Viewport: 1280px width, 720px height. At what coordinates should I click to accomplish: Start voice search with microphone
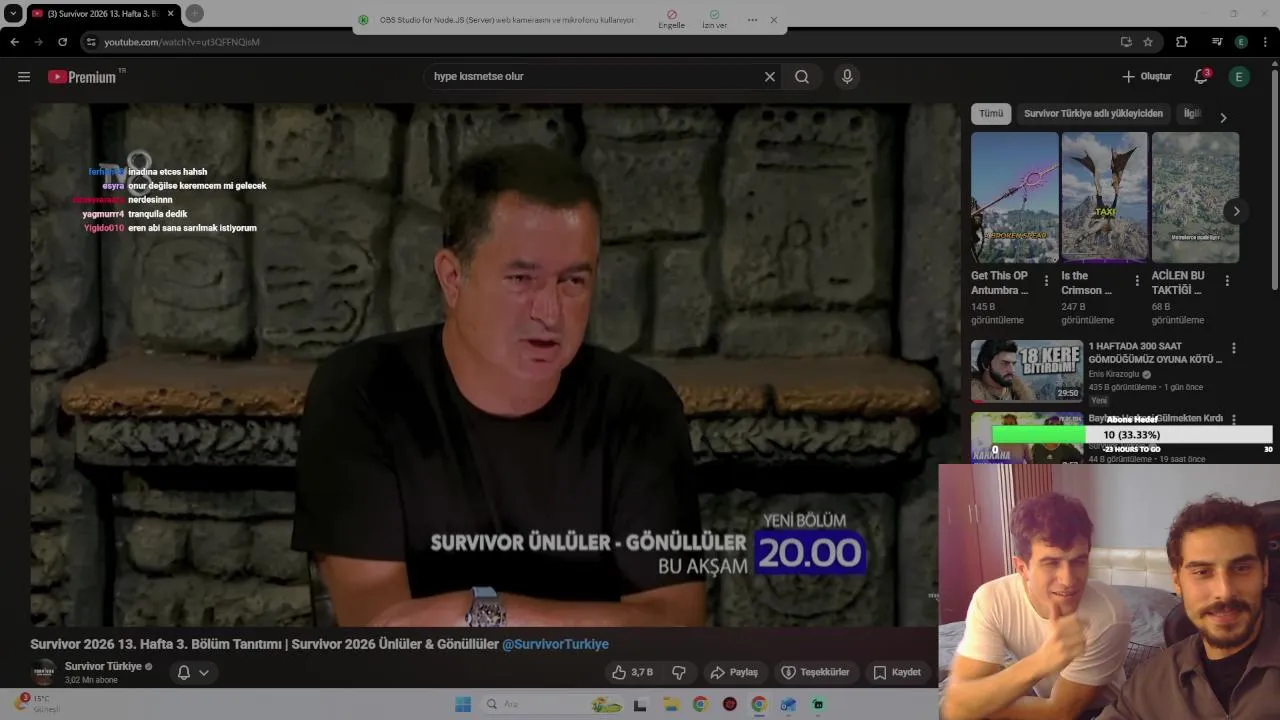coord(847,77)
